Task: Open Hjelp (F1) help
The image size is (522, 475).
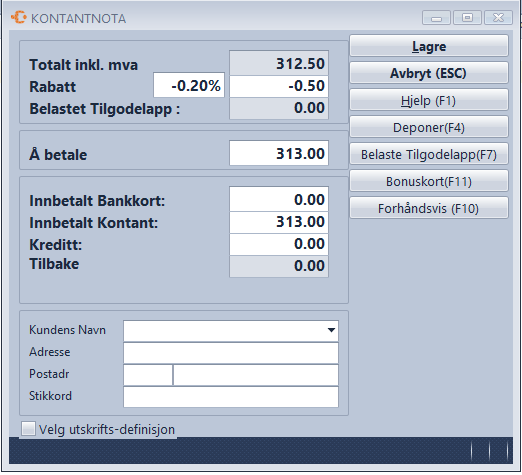Action: click(x=429, y=100)
